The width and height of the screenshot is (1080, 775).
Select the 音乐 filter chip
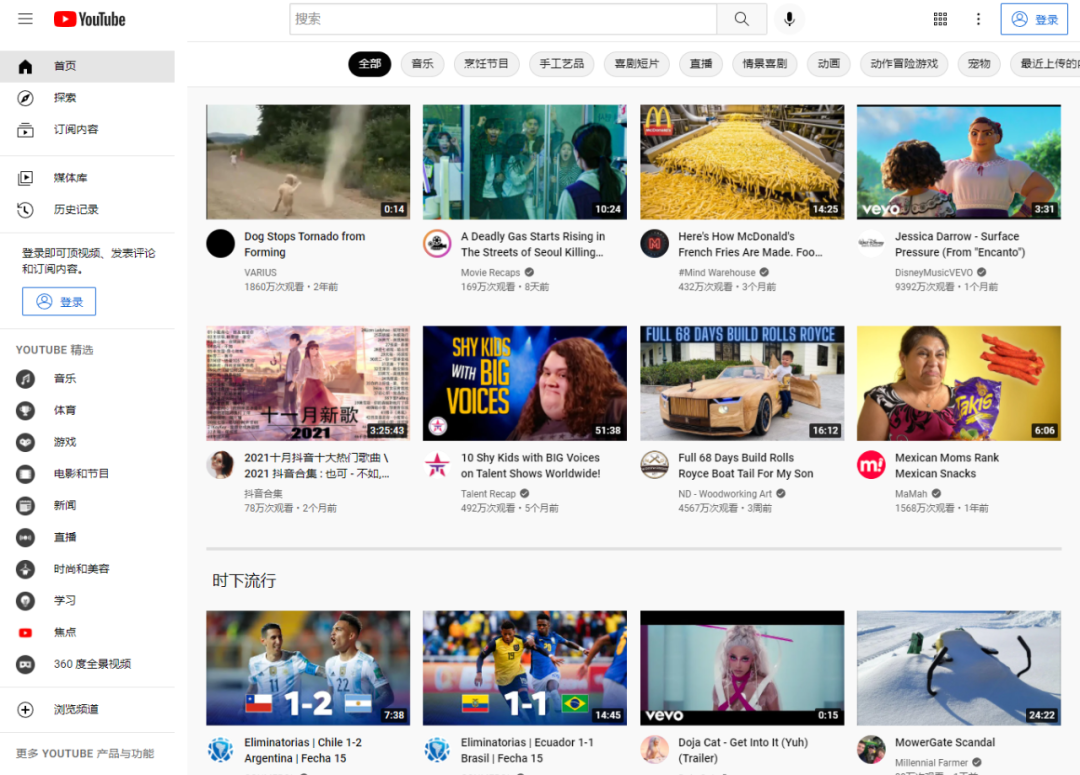(x=423, y=64)
